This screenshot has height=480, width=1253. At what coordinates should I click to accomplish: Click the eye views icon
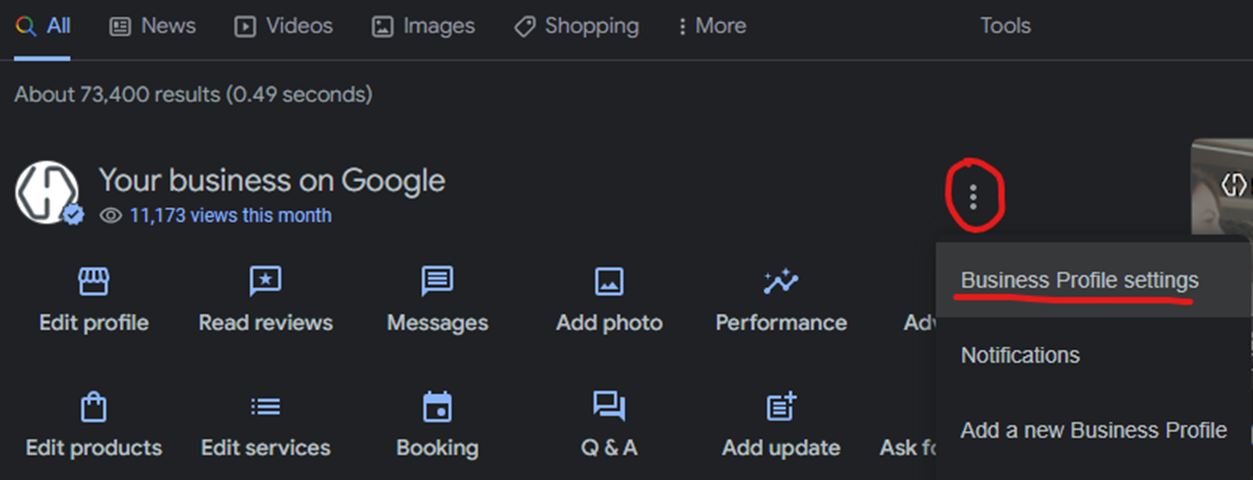(x=111, y=215)
